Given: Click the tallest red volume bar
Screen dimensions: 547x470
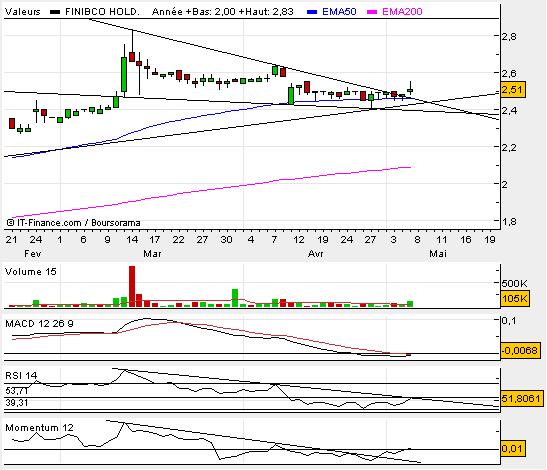Looking at the screenshot, I should click(x=132, y=286).
